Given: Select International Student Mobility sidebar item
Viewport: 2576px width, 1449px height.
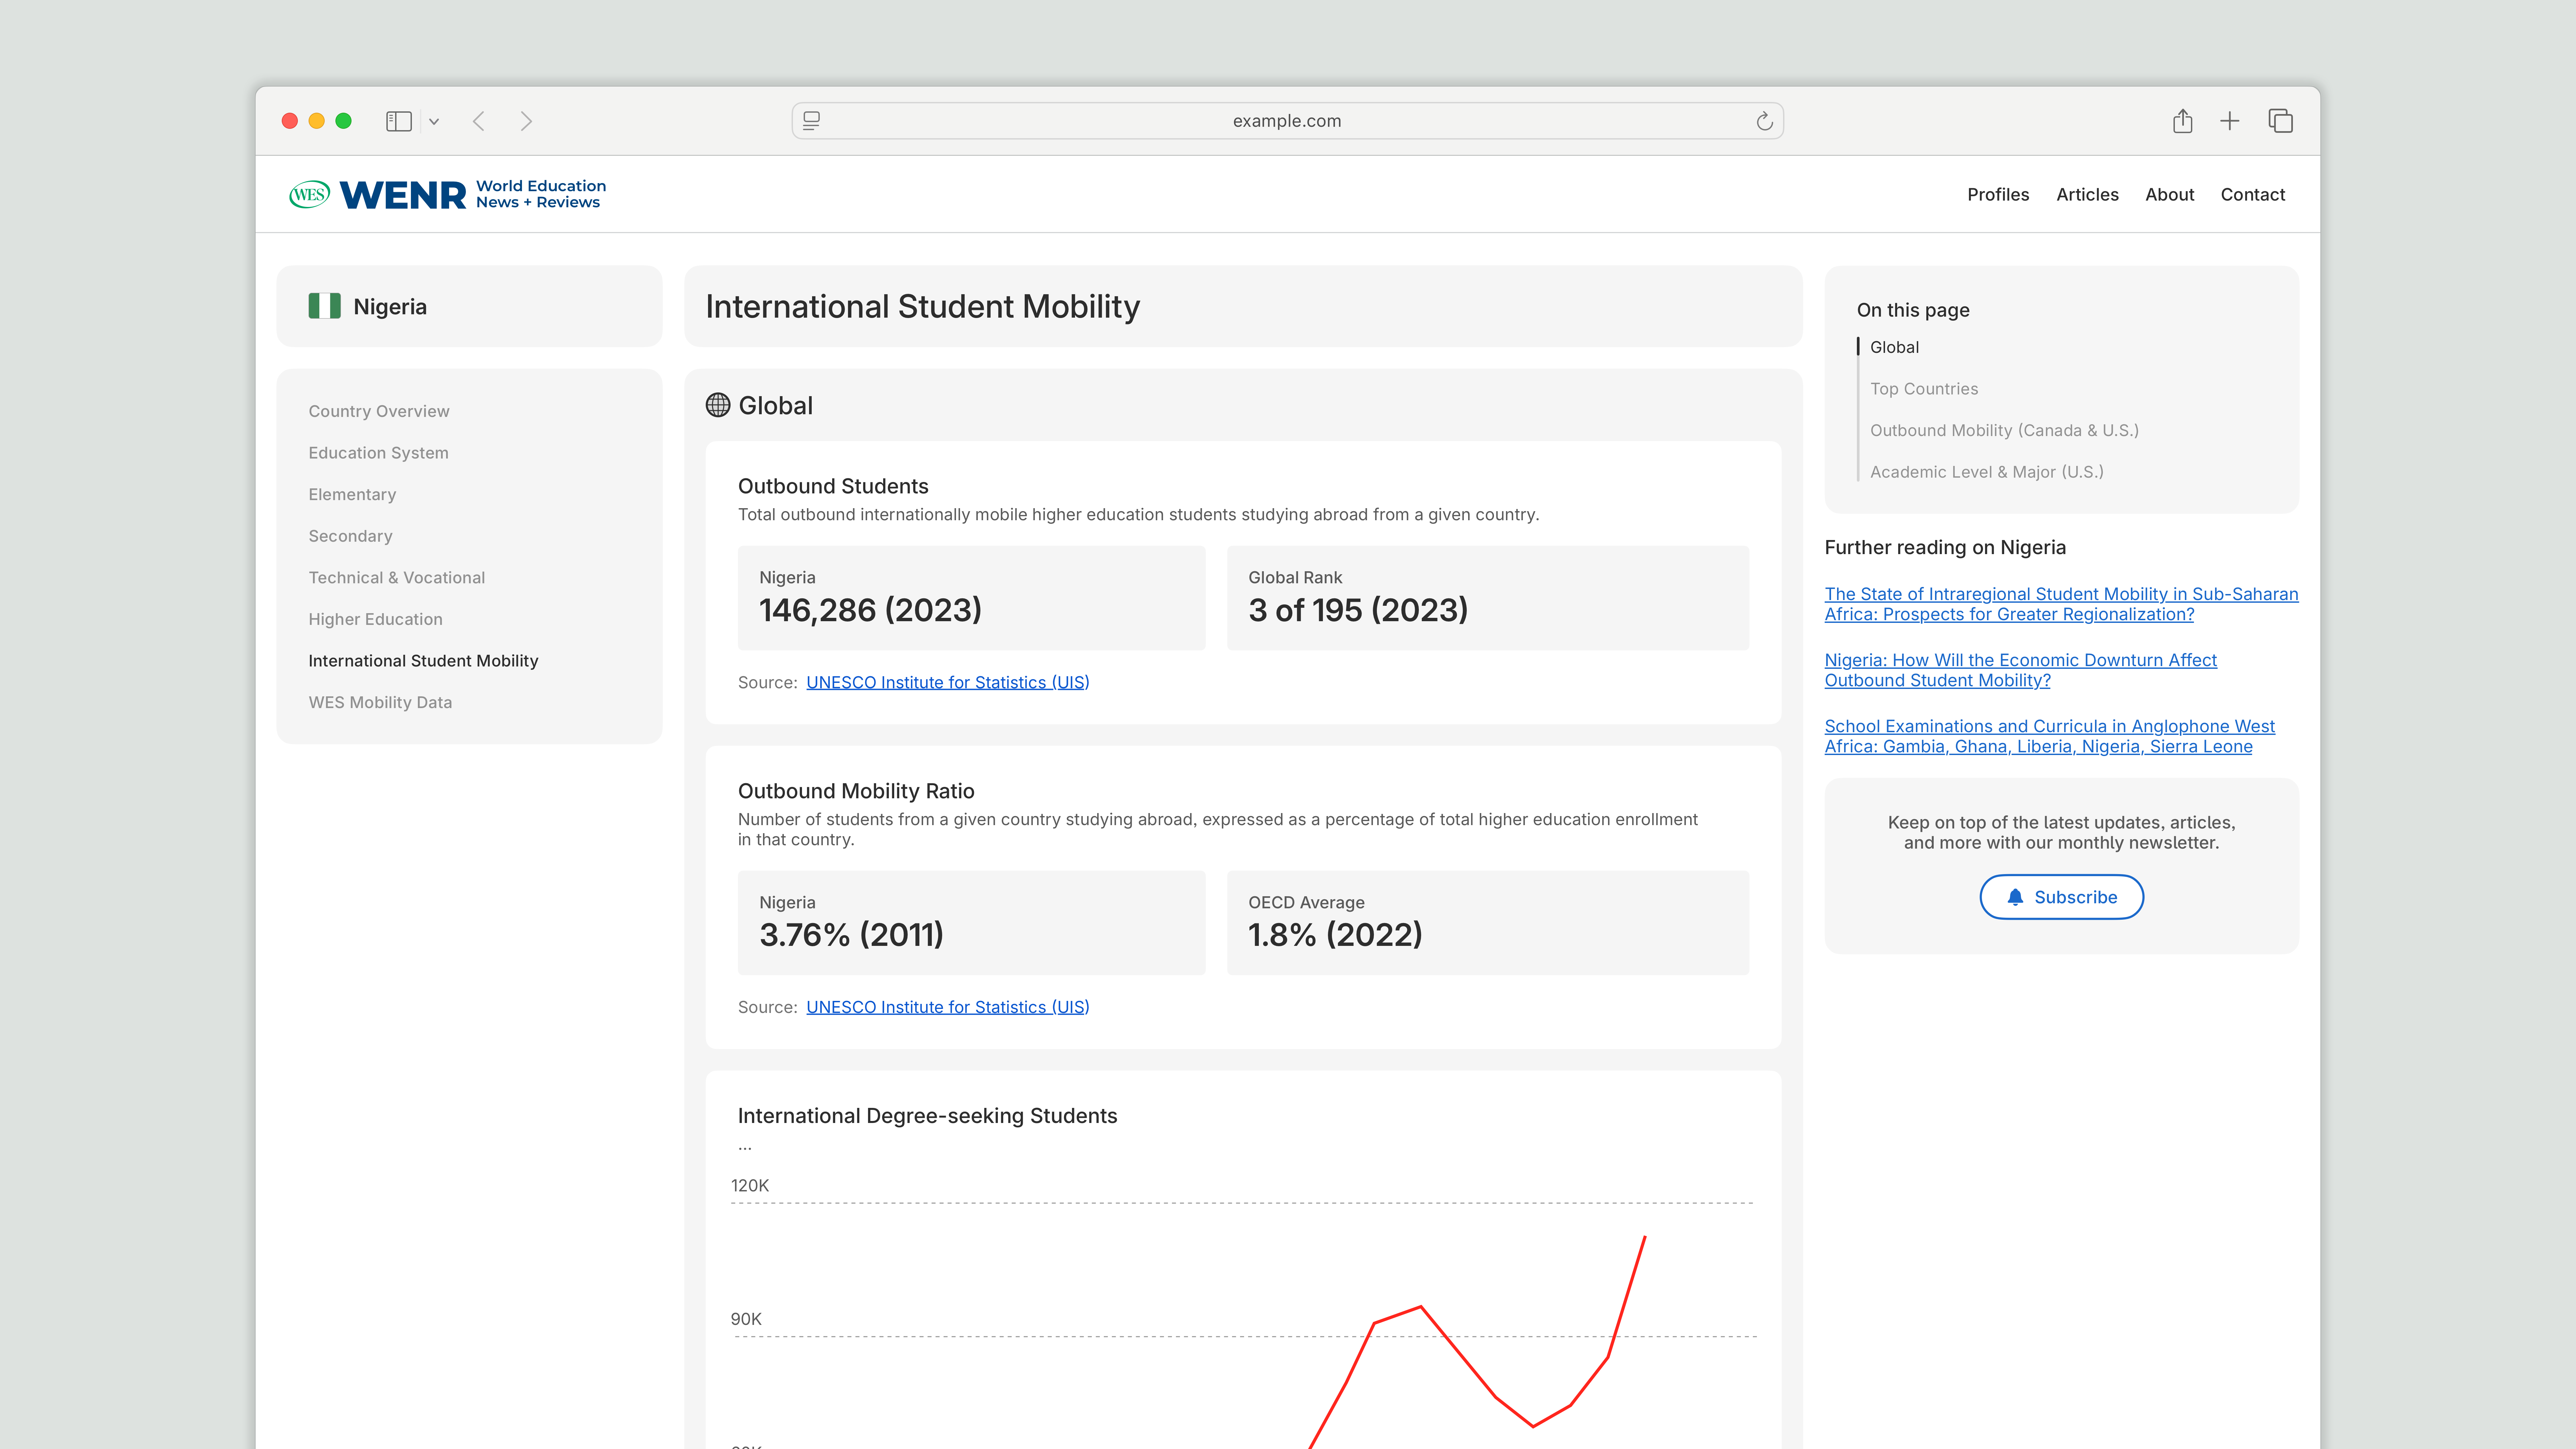Looking at the screenshot, I should point(423,661).
